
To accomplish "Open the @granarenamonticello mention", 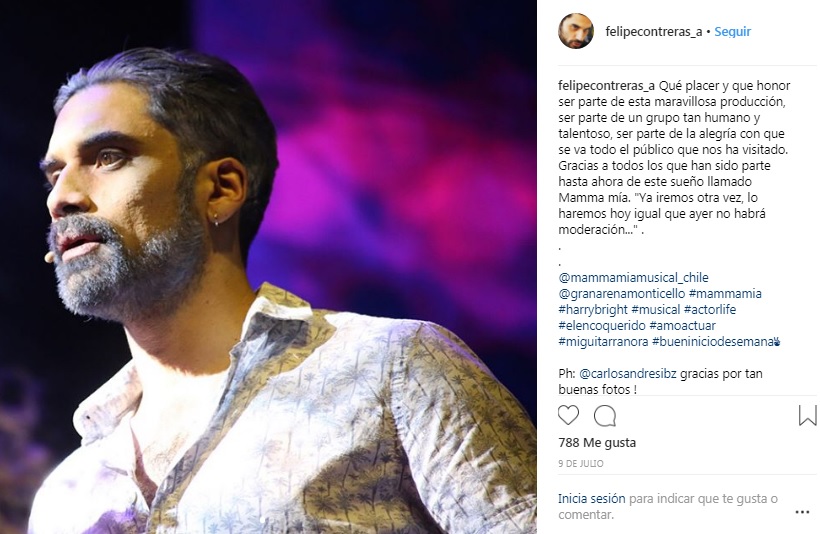I will pyautogui.click(x=621, y=294).
